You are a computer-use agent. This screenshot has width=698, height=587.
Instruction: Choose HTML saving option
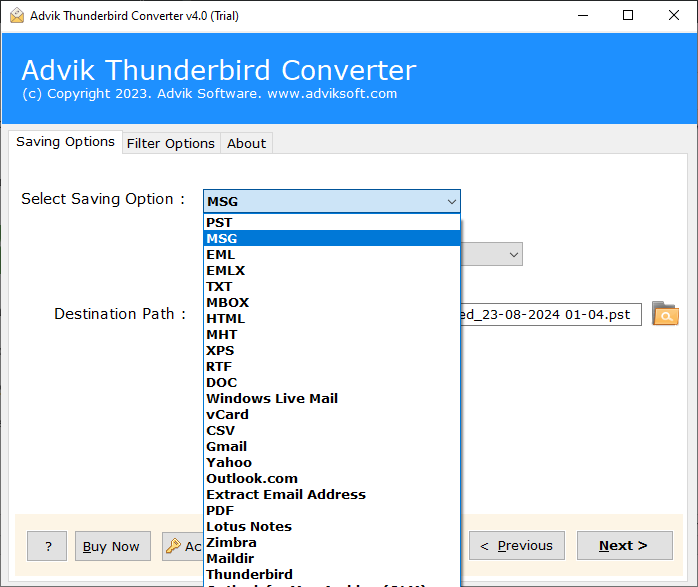coord(332,319)
